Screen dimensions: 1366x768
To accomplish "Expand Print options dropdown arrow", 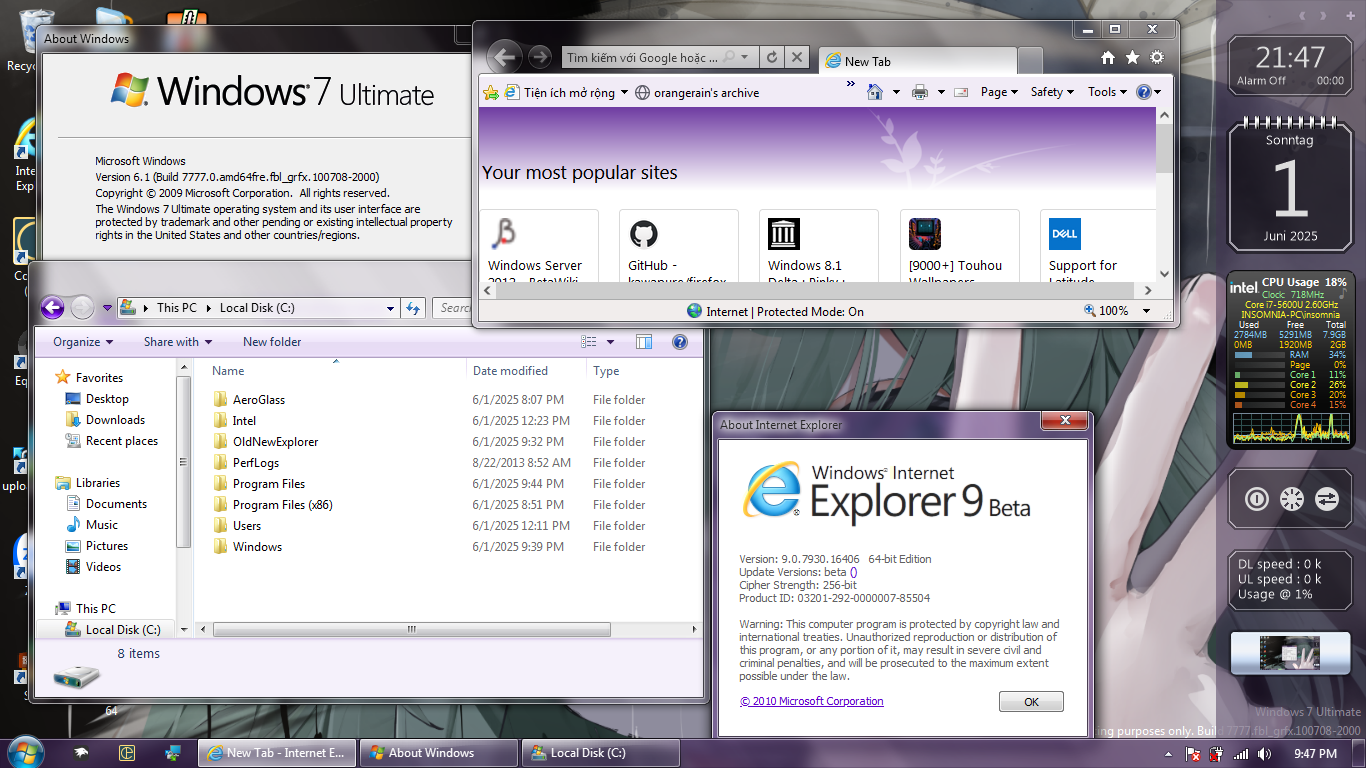I will click(940, 92).
